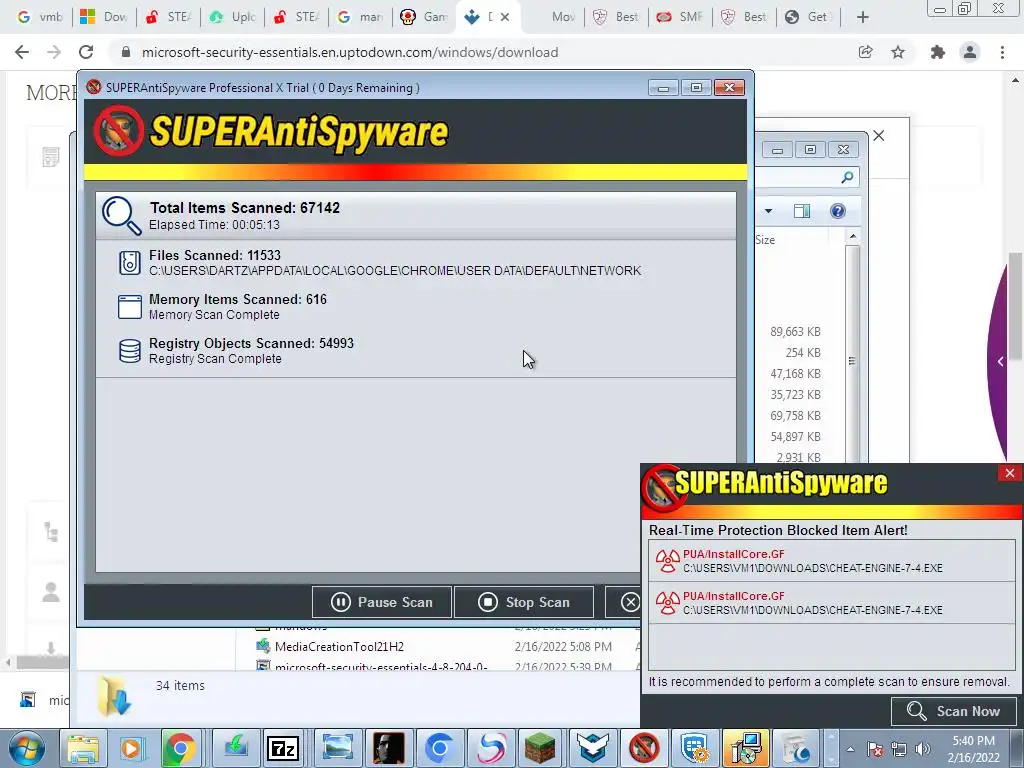The width and height of the screenshot is (1024, 768).
Task: Click the Pause Scan button
Action: click(382, 602)
